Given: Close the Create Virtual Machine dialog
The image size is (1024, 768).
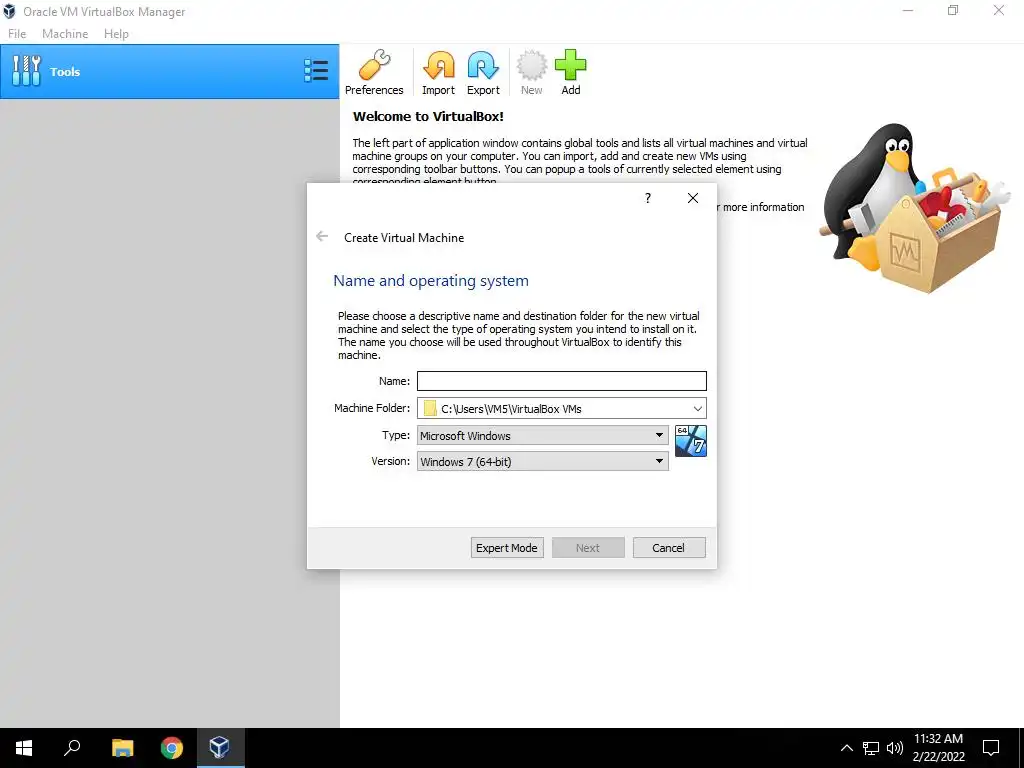Looking at the screenshot, I should click(693, 198).
